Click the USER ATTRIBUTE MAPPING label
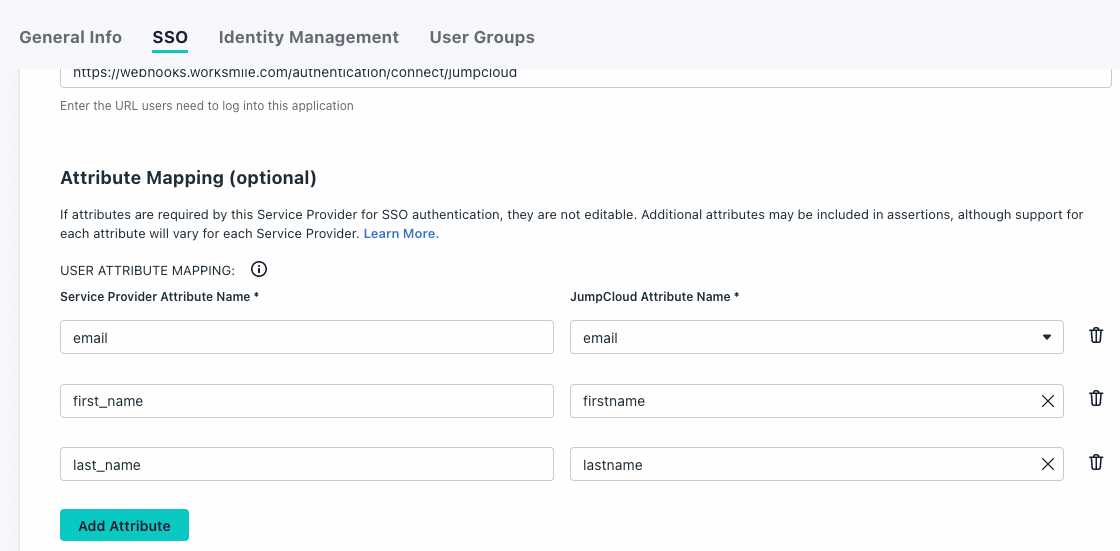The height and width of the screenshot is (551, 1120). tap(147, 270)
